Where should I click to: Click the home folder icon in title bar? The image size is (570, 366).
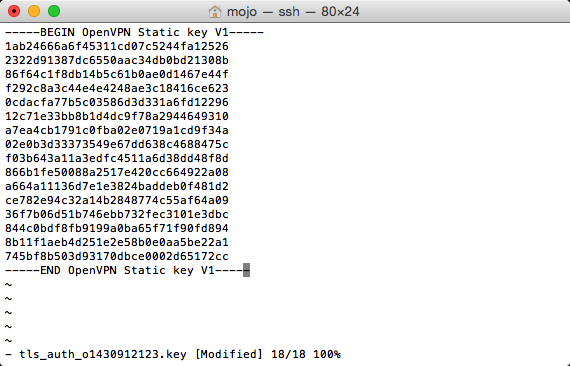pyautogui.click(x=214, y=12)
